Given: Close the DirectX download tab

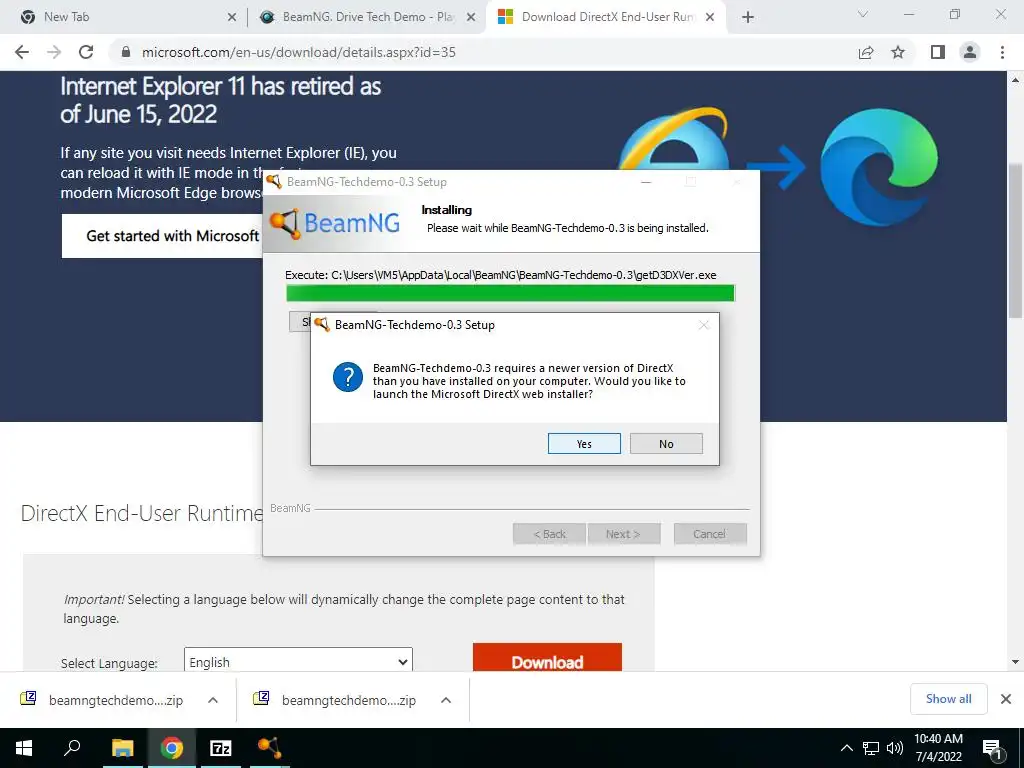Looking at the screenshot, I should tap(711, 18).
